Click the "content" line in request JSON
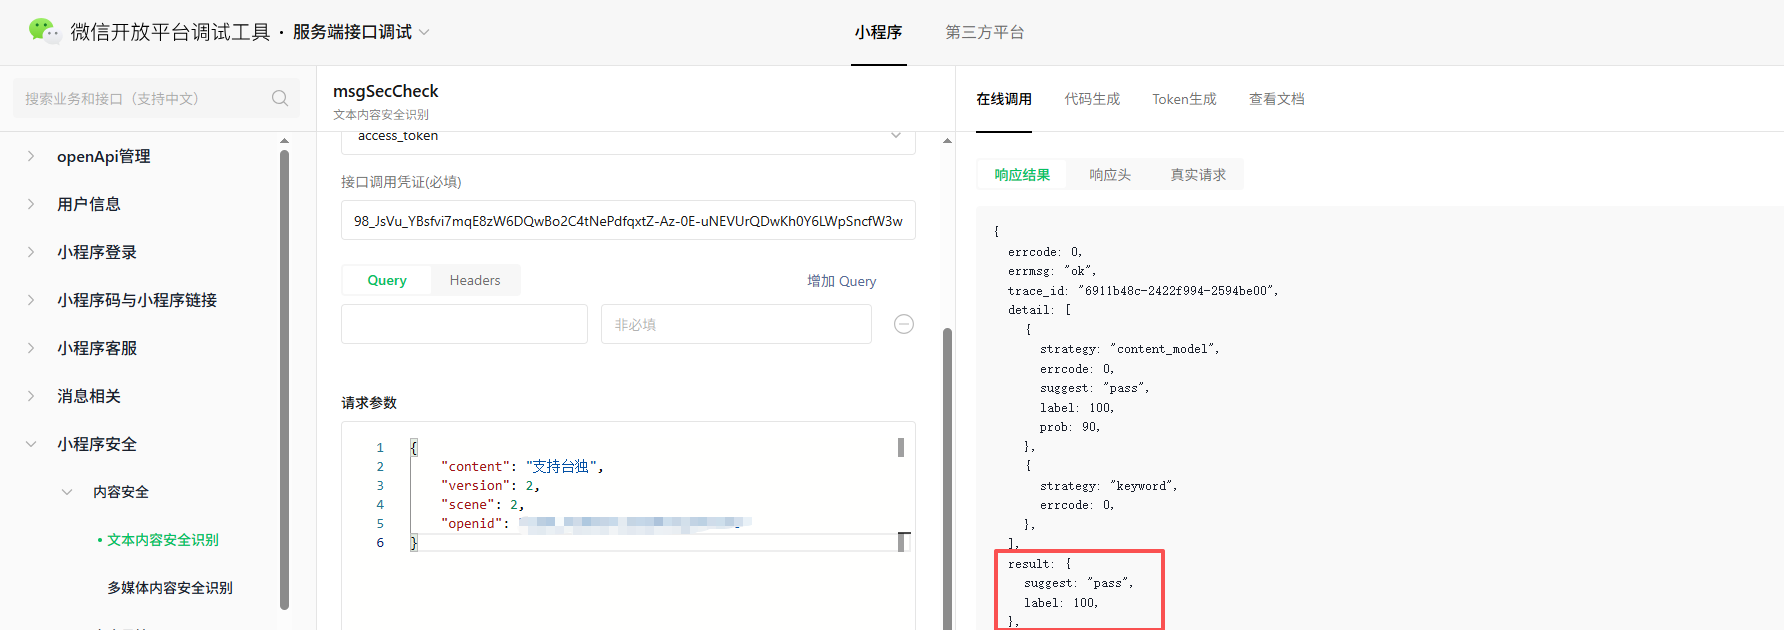Image resolution: width=1784 pixels, height=630 pixels. click(x=522, y=466)
